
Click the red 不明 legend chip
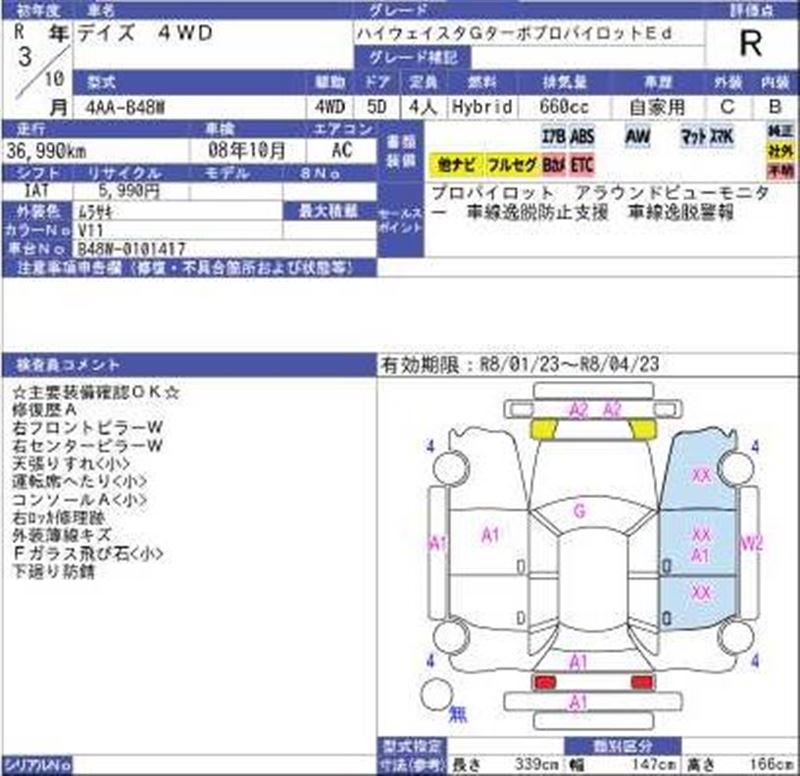click(781, 170)
